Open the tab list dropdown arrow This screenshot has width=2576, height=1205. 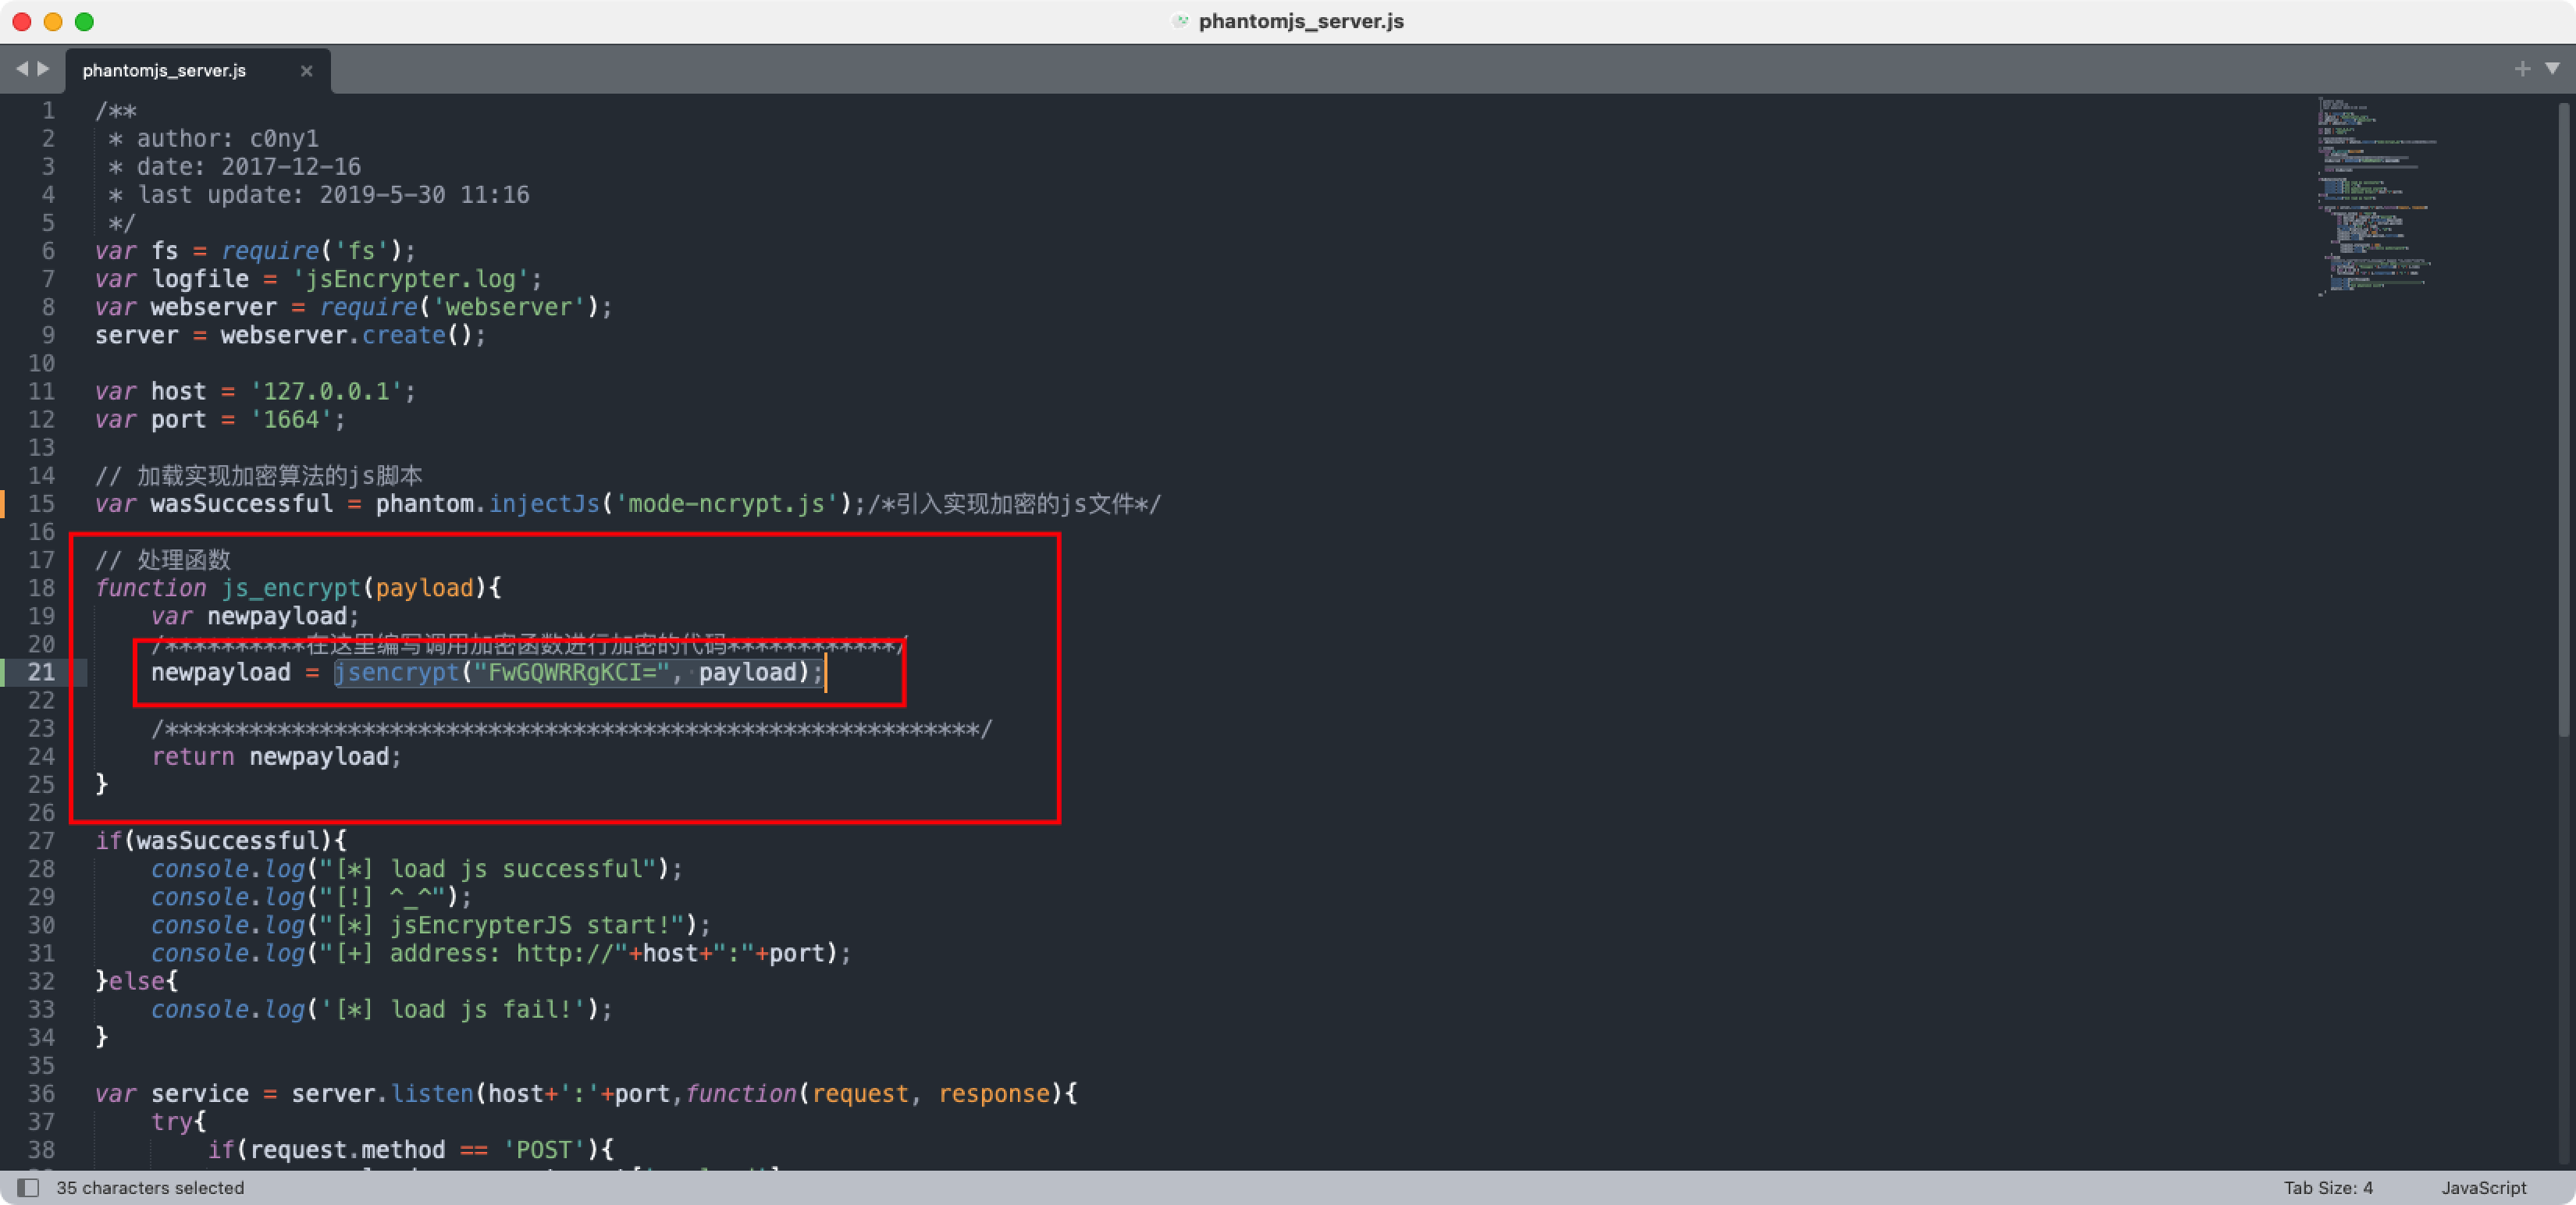[x=2552, y=69]
